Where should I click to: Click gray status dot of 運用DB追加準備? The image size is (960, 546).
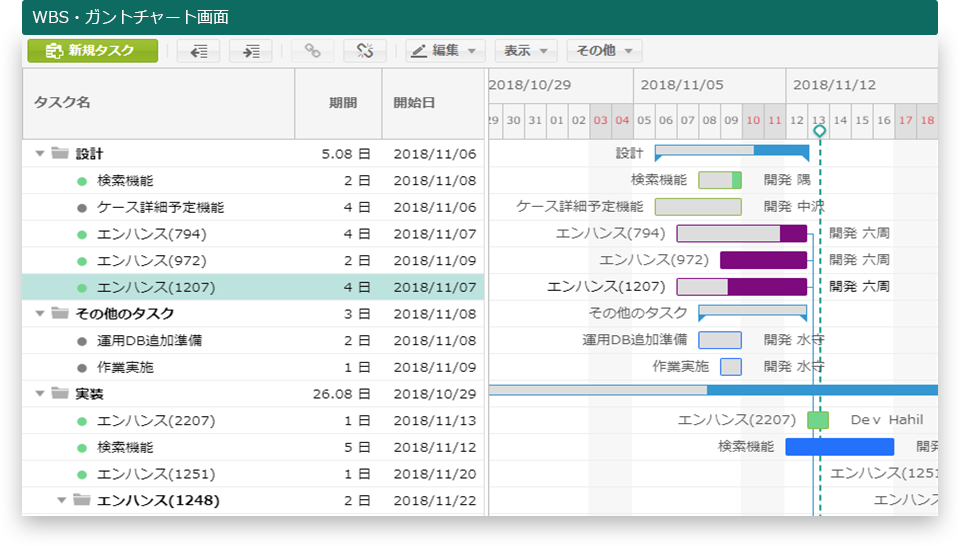pyautogui.click(x=81, y=341)
